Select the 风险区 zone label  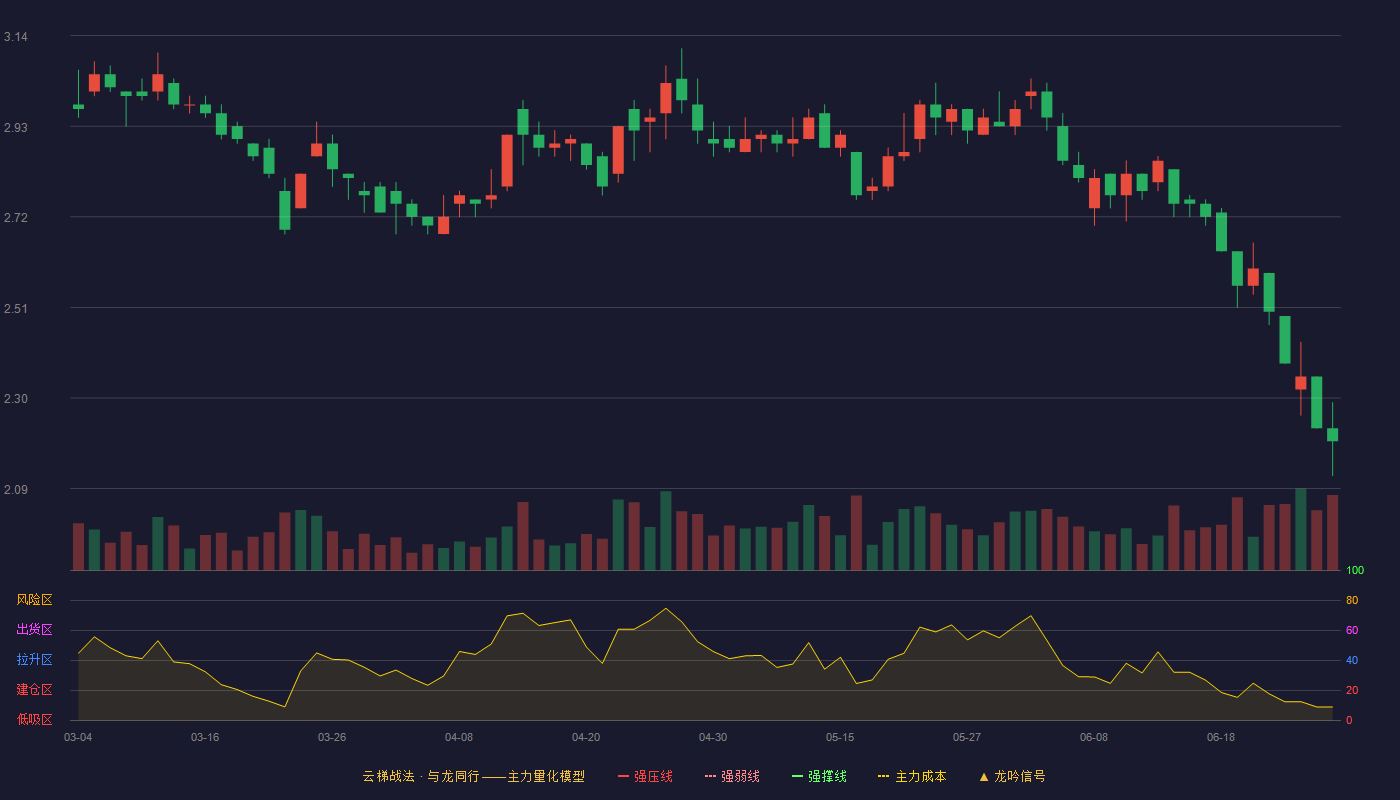[34, 600]
